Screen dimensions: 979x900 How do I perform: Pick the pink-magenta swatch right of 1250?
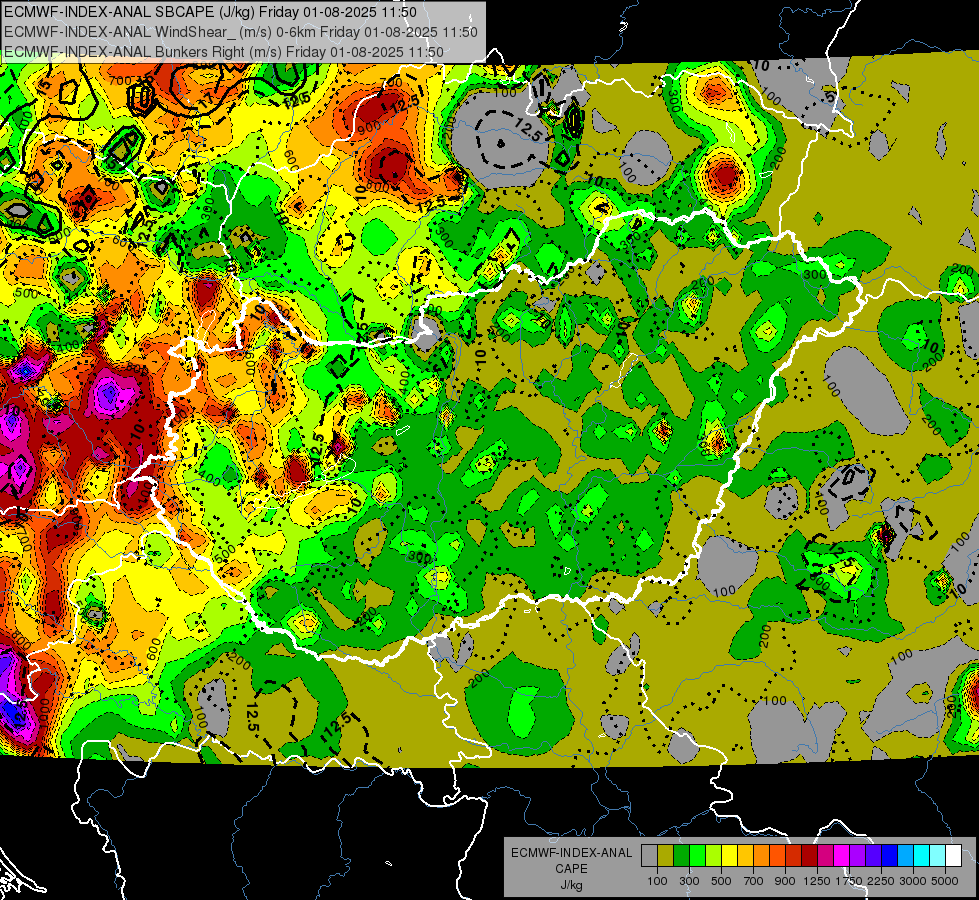tap(825, 856)
